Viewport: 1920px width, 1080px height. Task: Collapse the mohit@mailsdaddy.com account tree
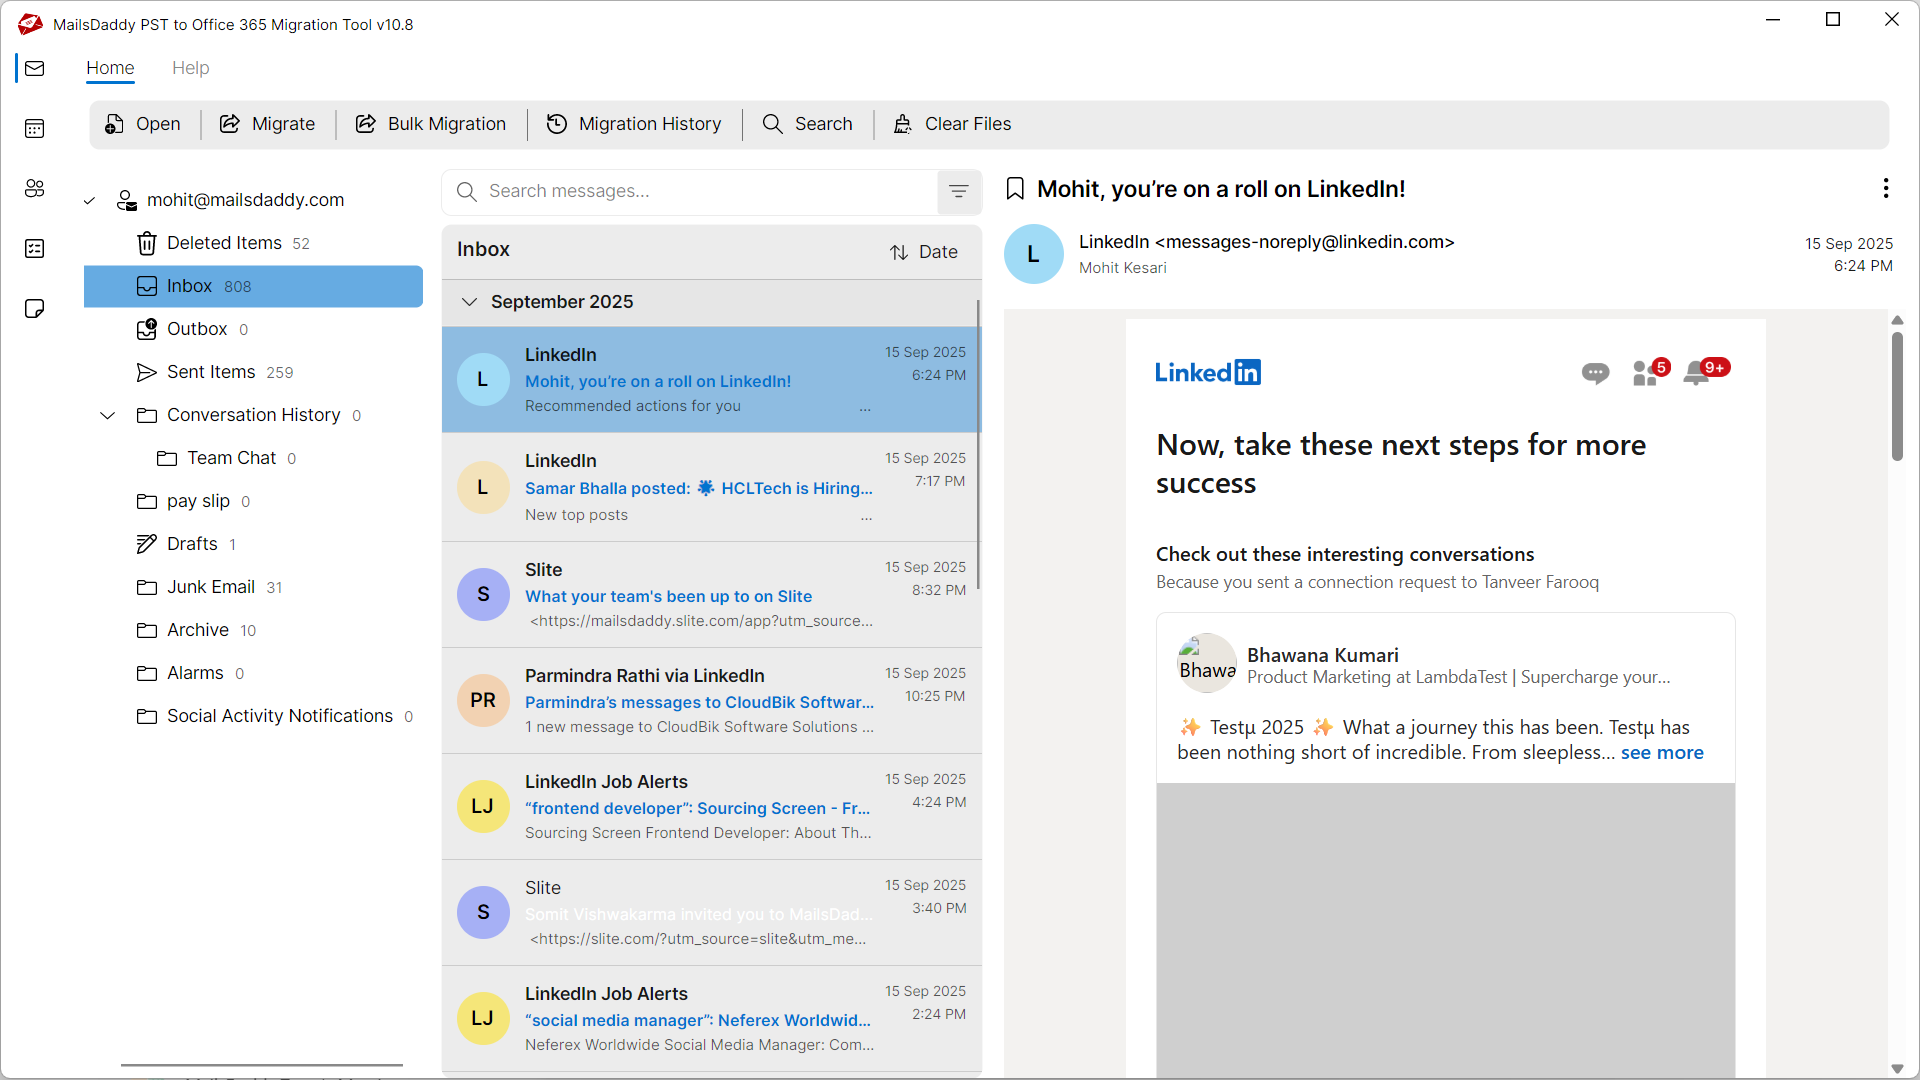click(89, 201)
